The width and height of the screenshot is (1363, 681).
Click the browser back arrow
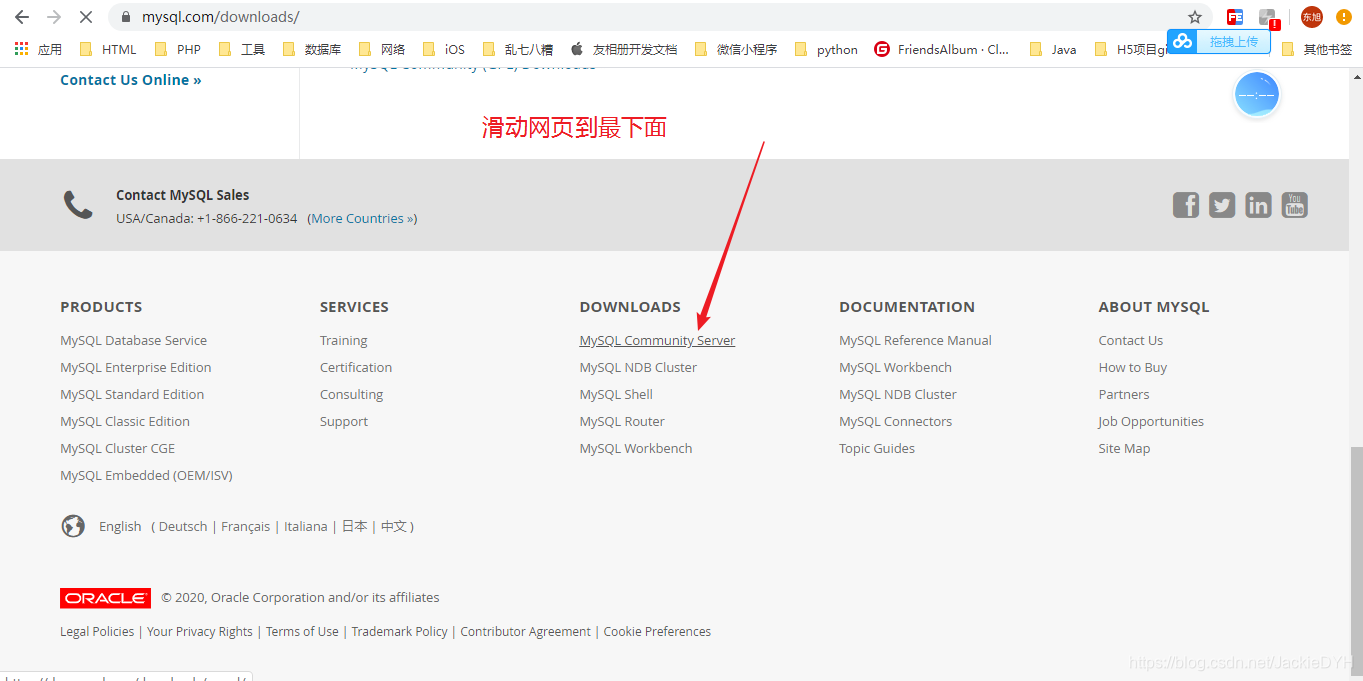(22, 17)
